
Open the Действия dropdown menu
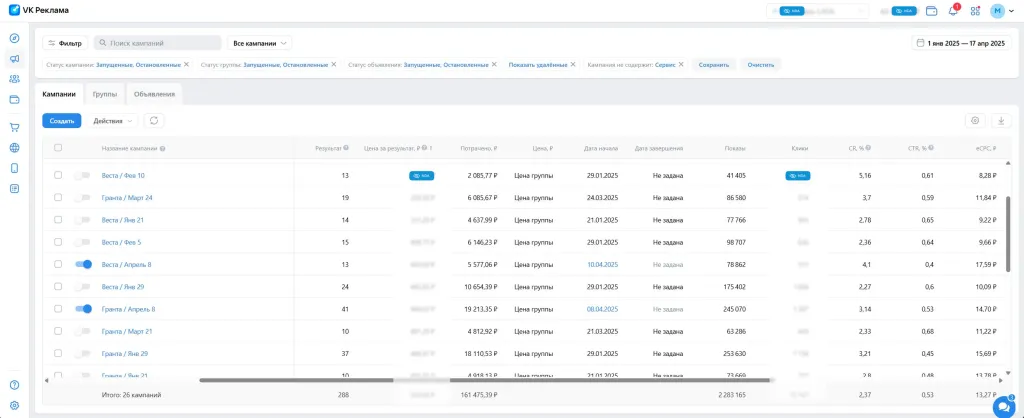[114, 121]
